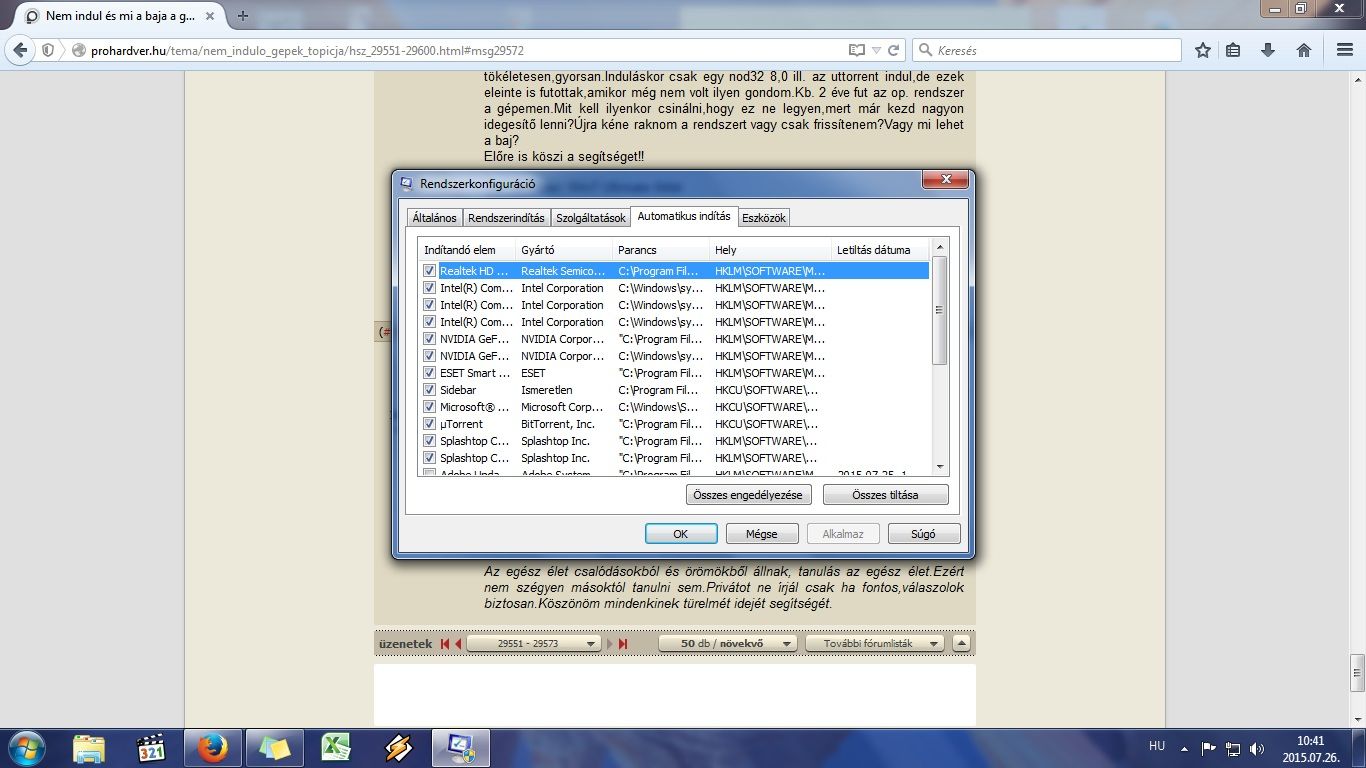The image size is (1366, 768).
Task: Open help with the Súgó button
Action: click(924, 534)
